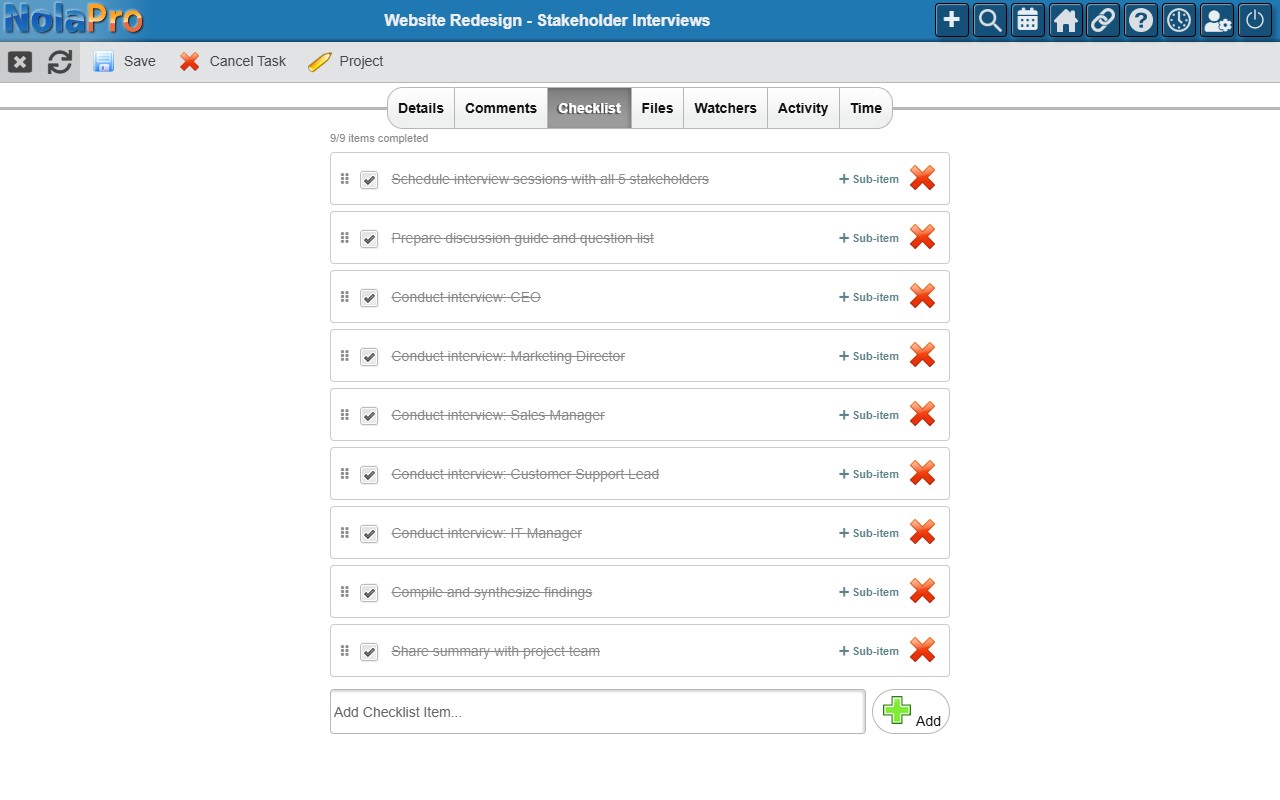1280x800 pixels.
Task: Select the Checklist tab
Action: click(x=589, y=108)
